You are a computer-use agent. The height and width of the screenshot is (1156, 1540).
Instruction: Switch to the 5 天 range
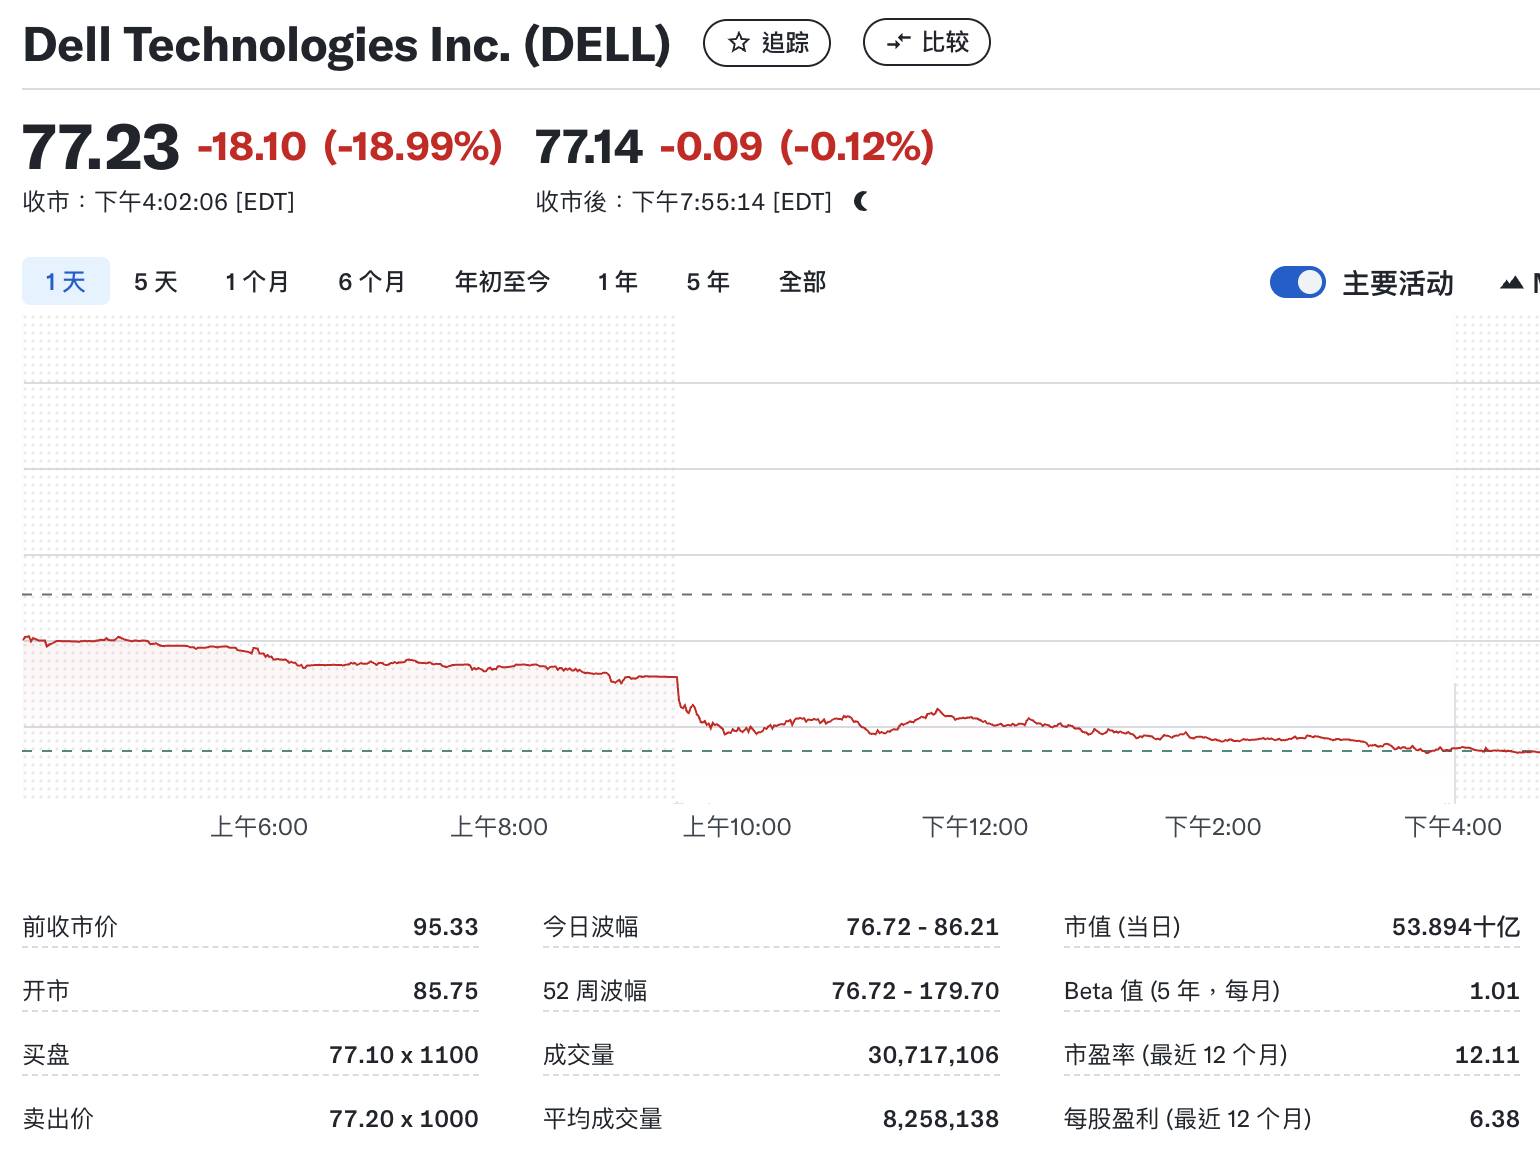click(155, 282)
